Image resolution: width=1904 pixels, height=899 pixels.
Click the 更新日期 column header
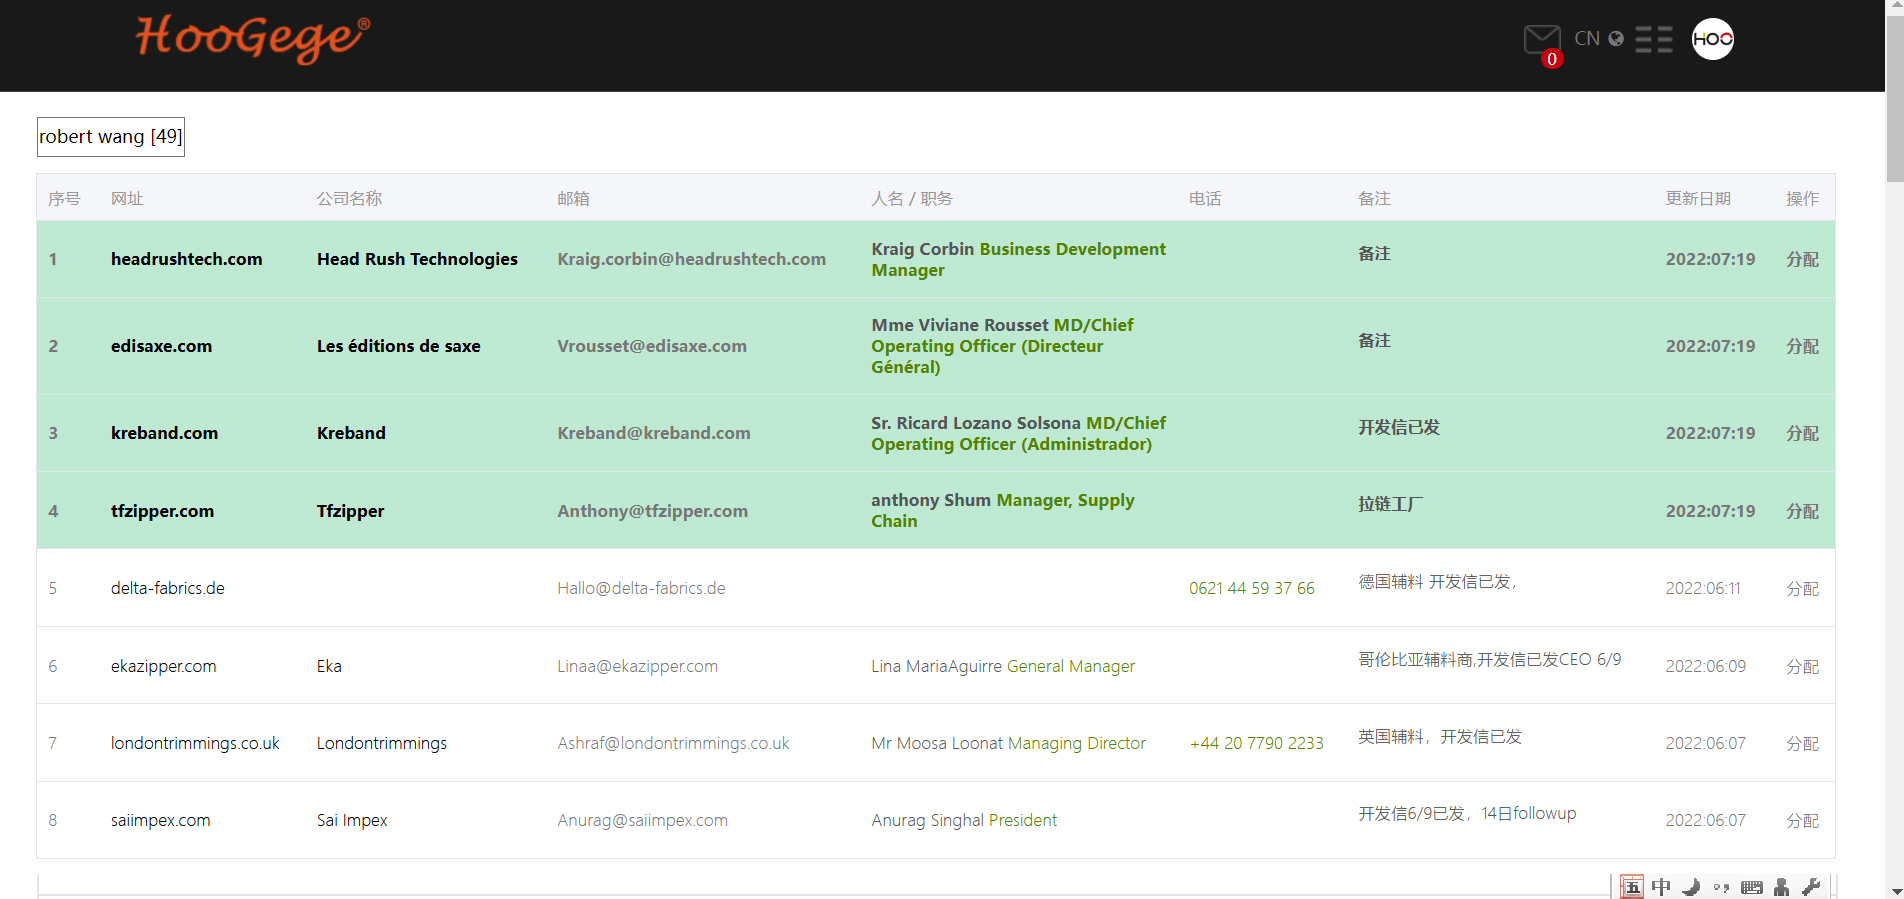[x=1698, y=198]
